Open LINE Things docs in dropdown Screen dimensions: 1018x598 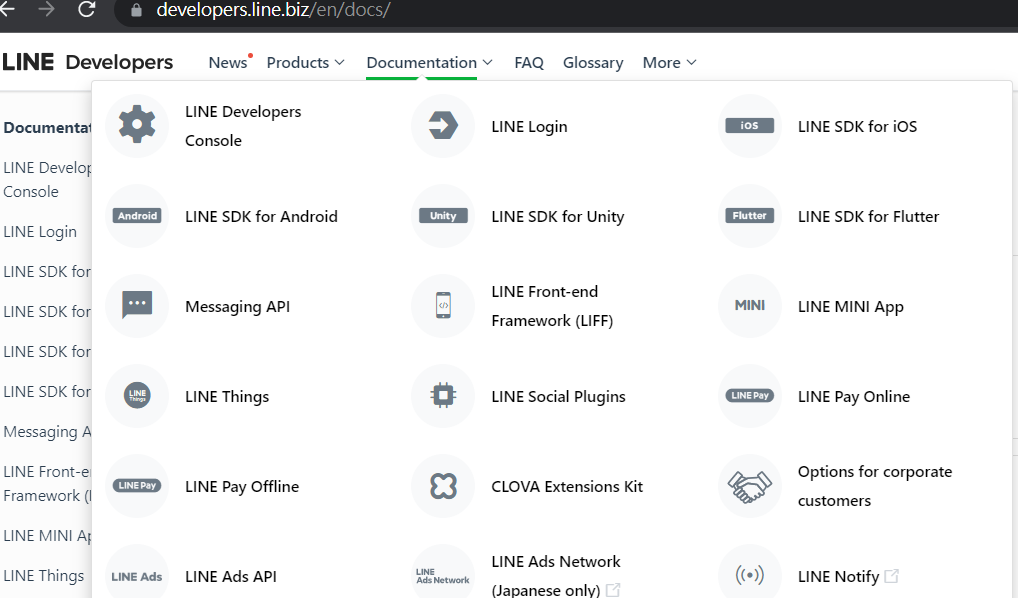click(227, 396)
